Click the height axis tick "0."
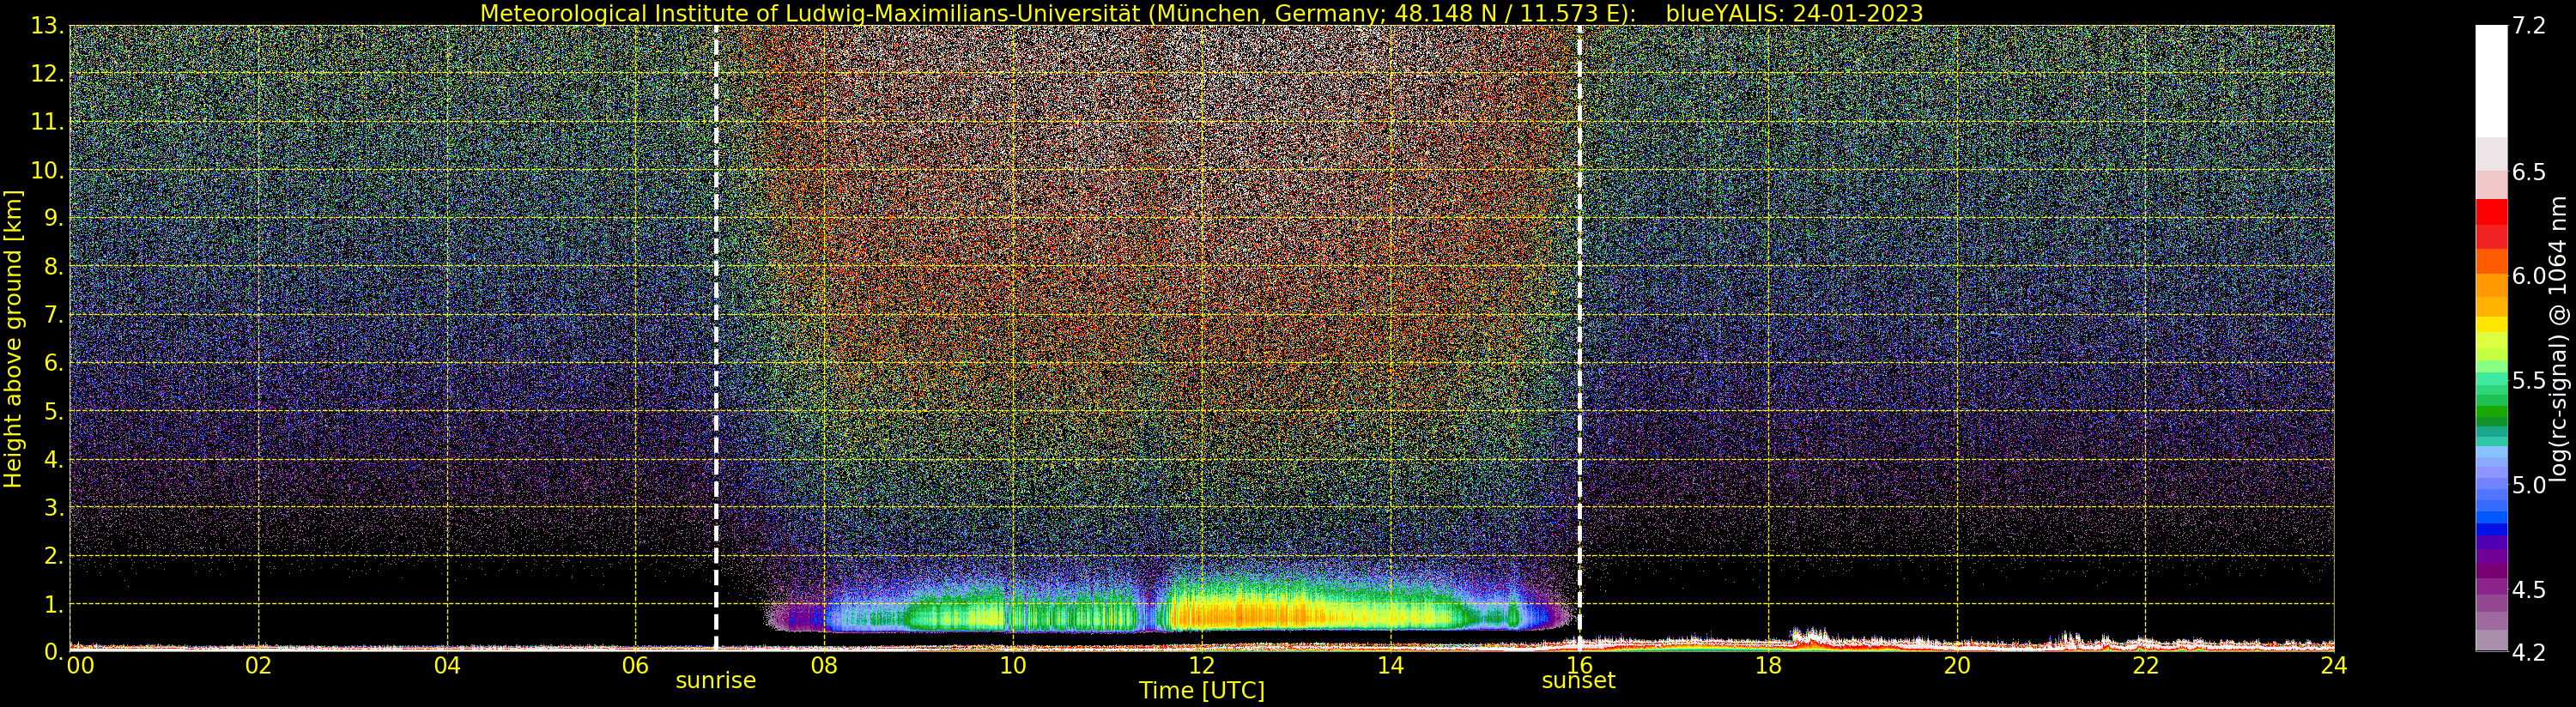 pos(53,652)
